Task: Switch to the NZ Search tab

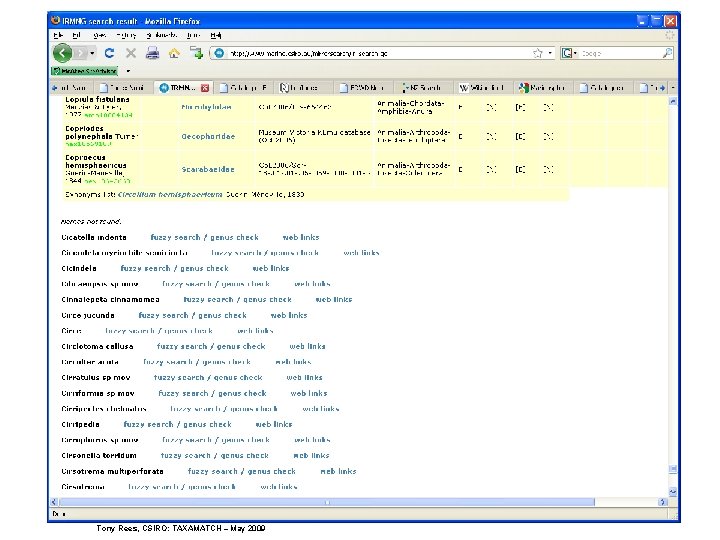Action: point(423,88)
